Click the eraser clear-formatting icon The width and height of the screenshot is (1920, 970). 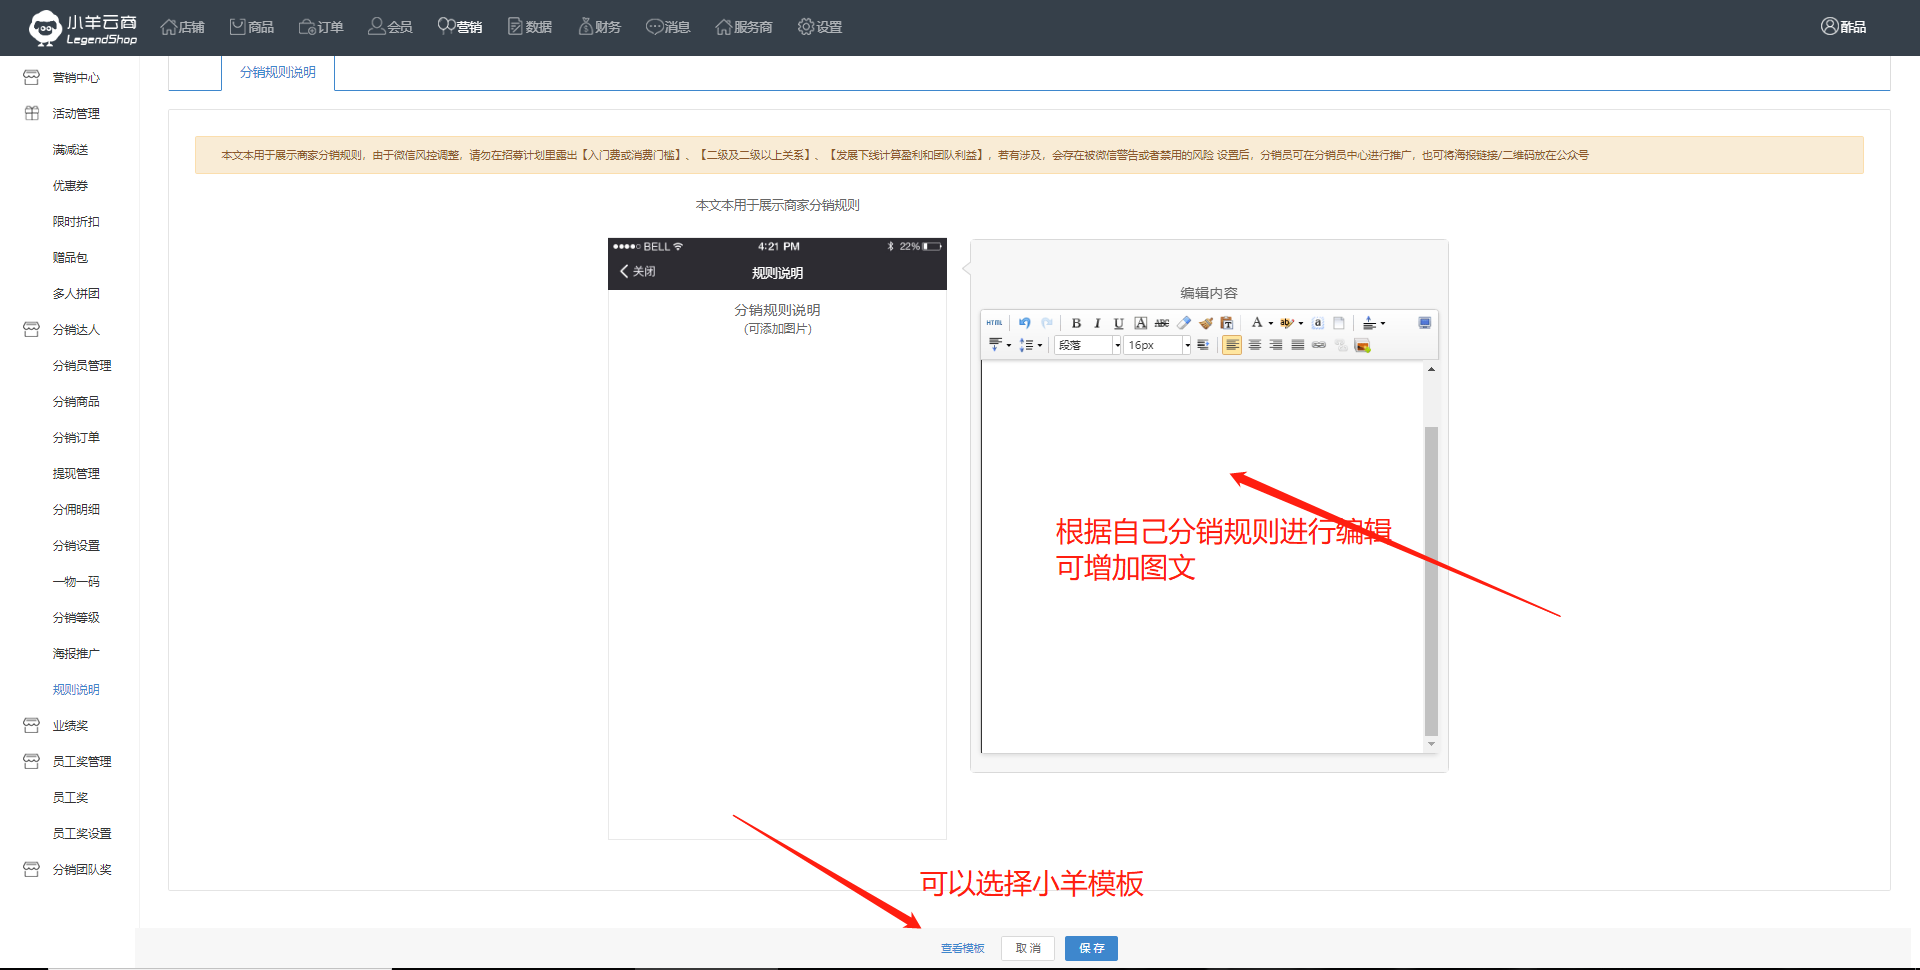pyautogui.click(x=1184, y=323)
